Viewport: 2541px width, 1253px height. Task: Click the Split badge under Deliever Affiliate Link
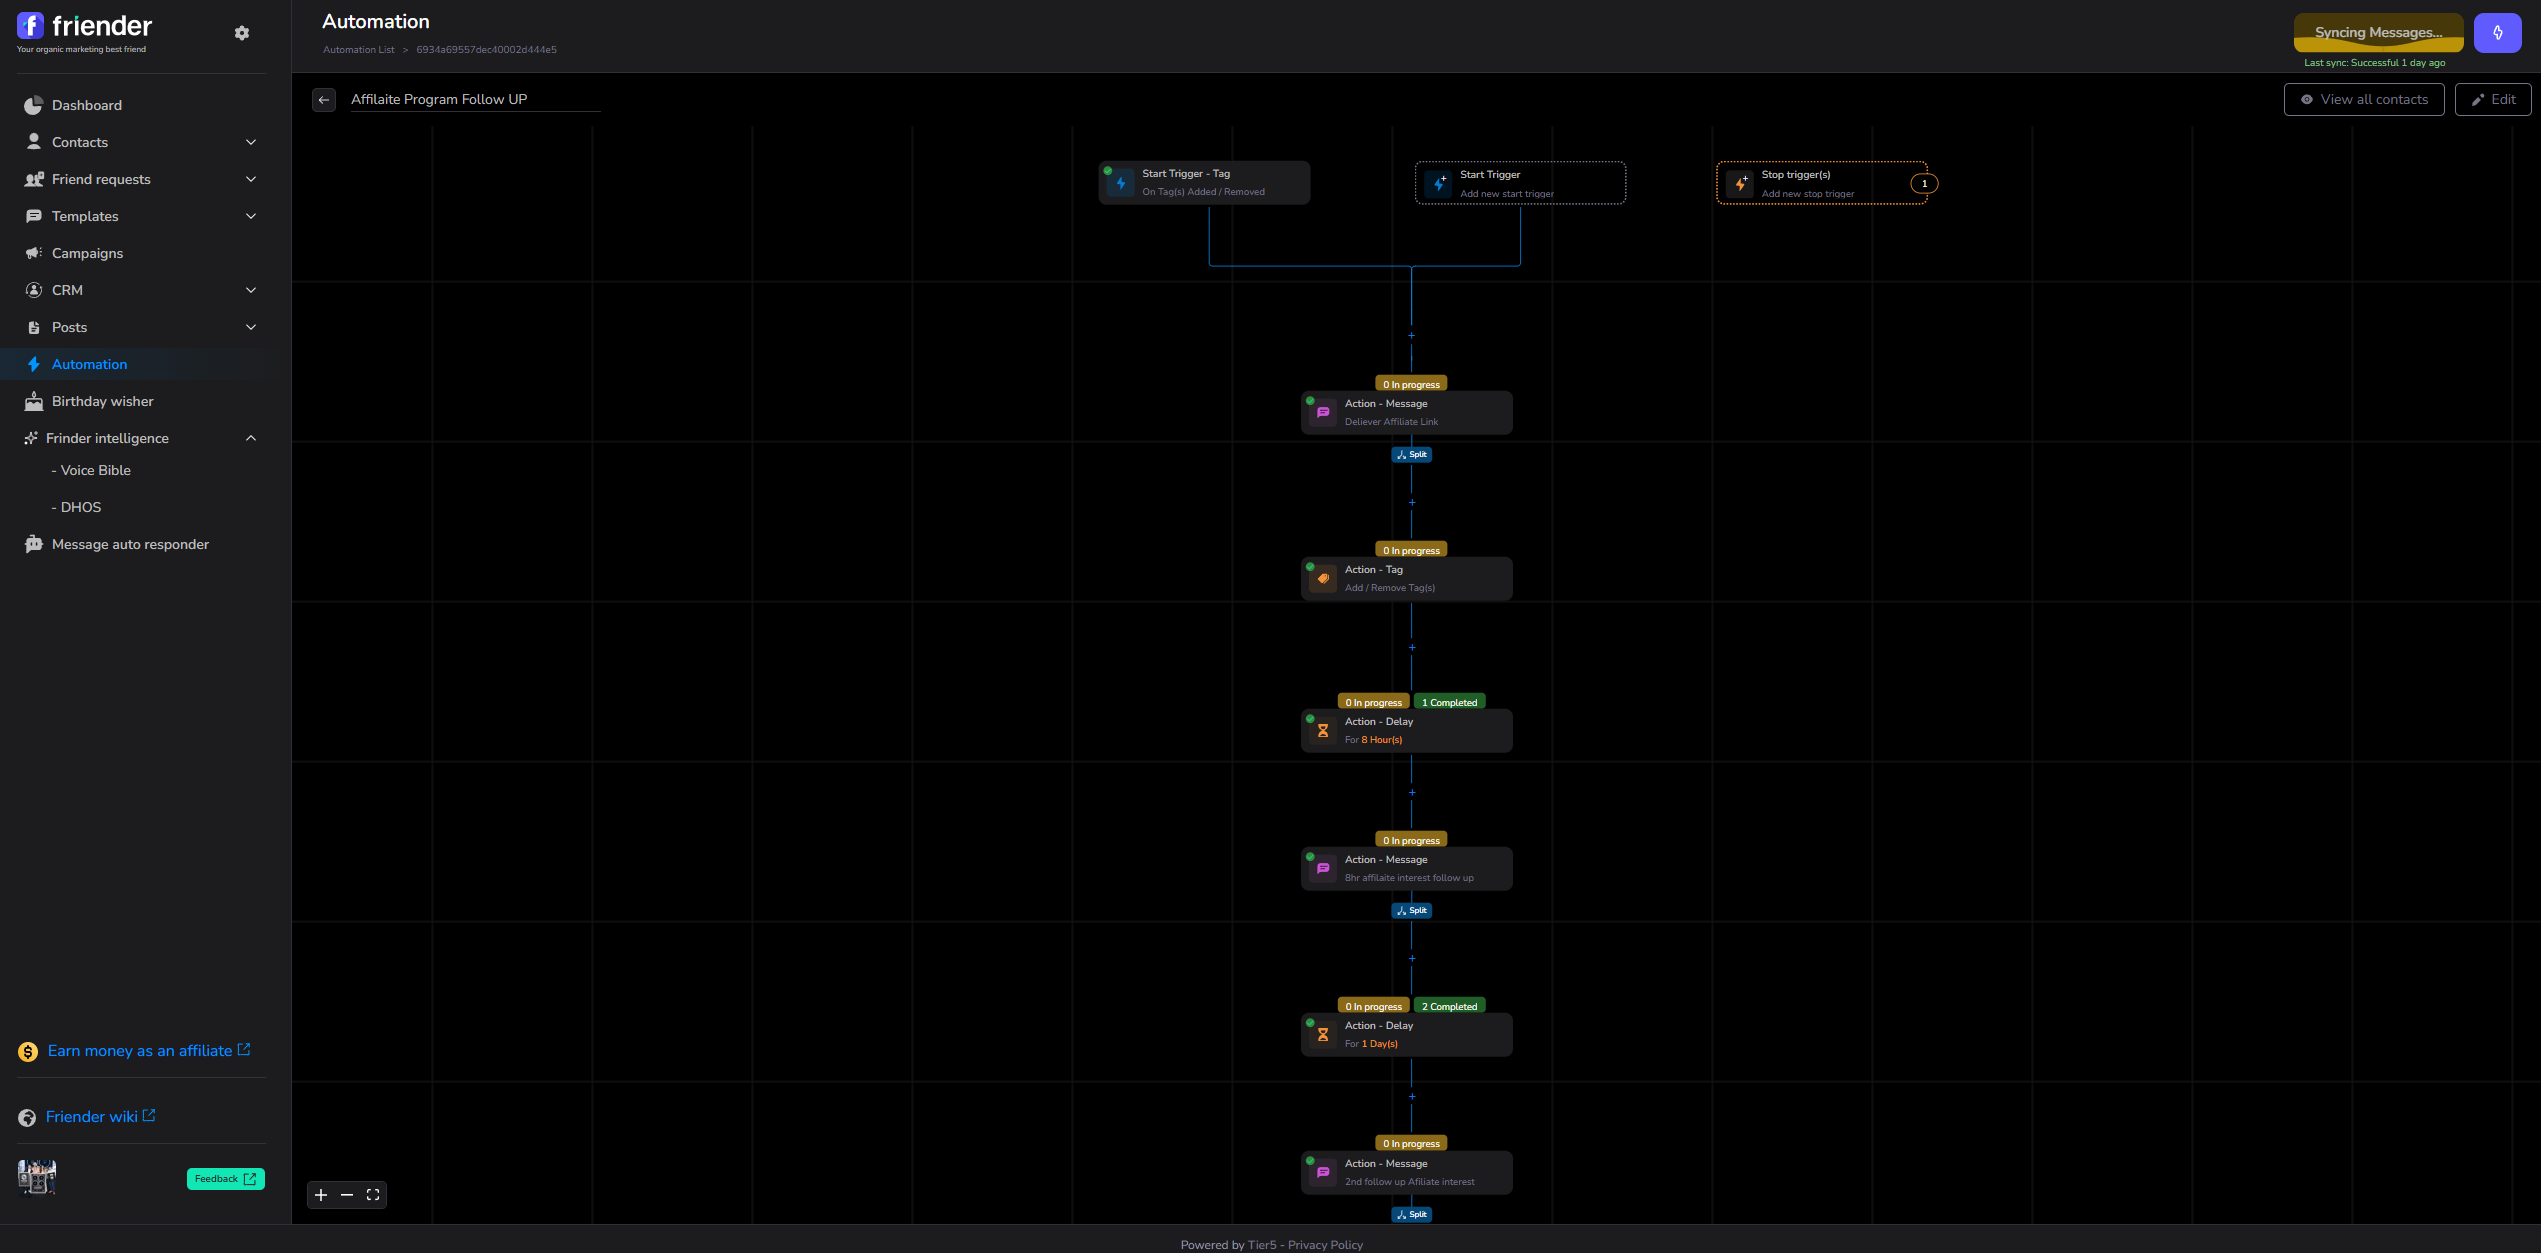(x=1412, y=455)
